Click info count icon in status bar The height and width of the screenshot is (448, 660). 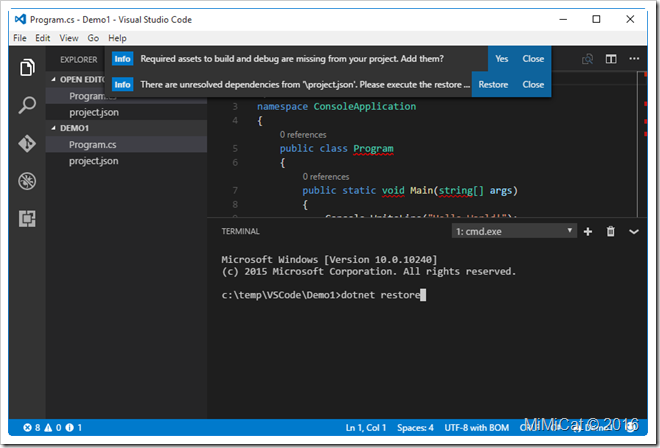pos(74,428)
